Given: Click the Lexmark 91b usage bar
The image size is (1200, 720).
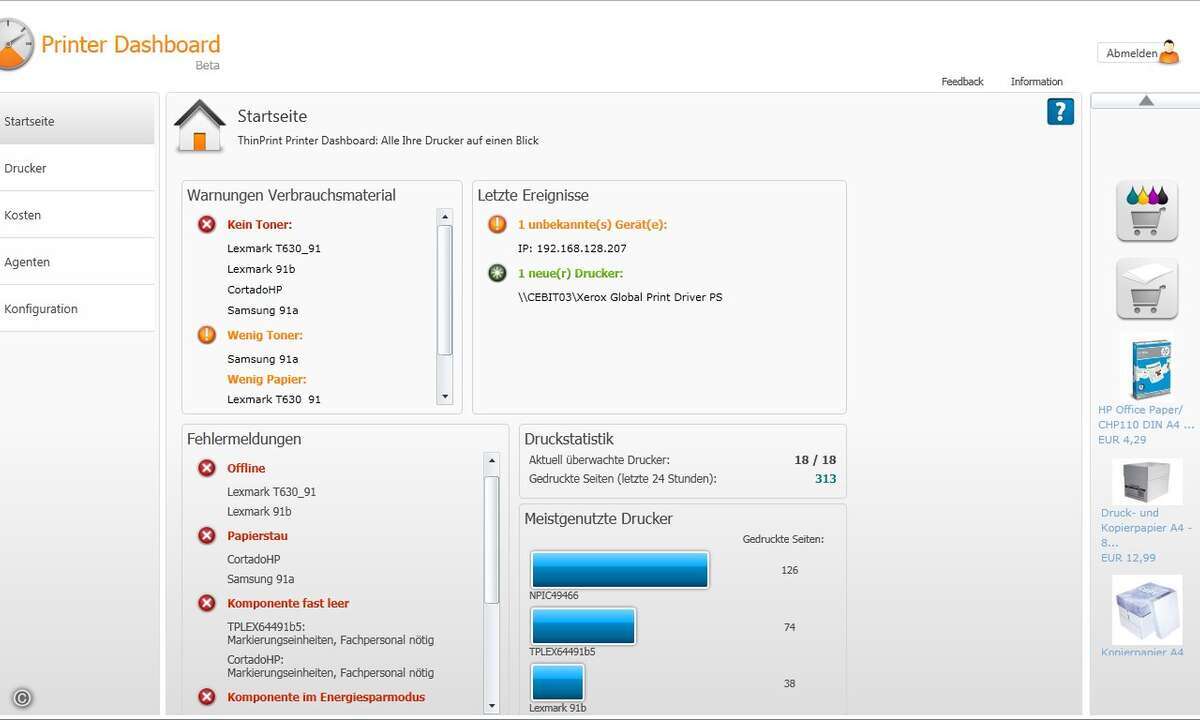Looking at the screenshot, I should point(557,683).
